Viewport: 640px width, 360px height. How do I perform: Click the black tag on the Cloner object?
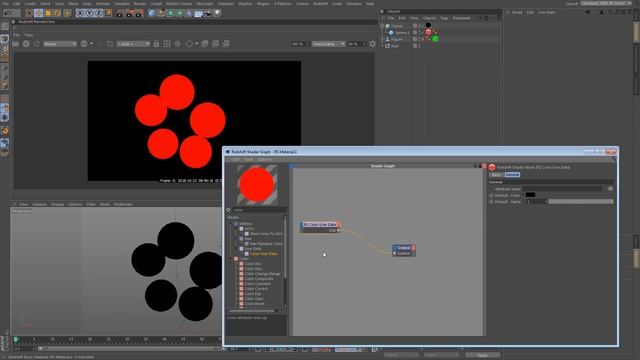[428, 25]
